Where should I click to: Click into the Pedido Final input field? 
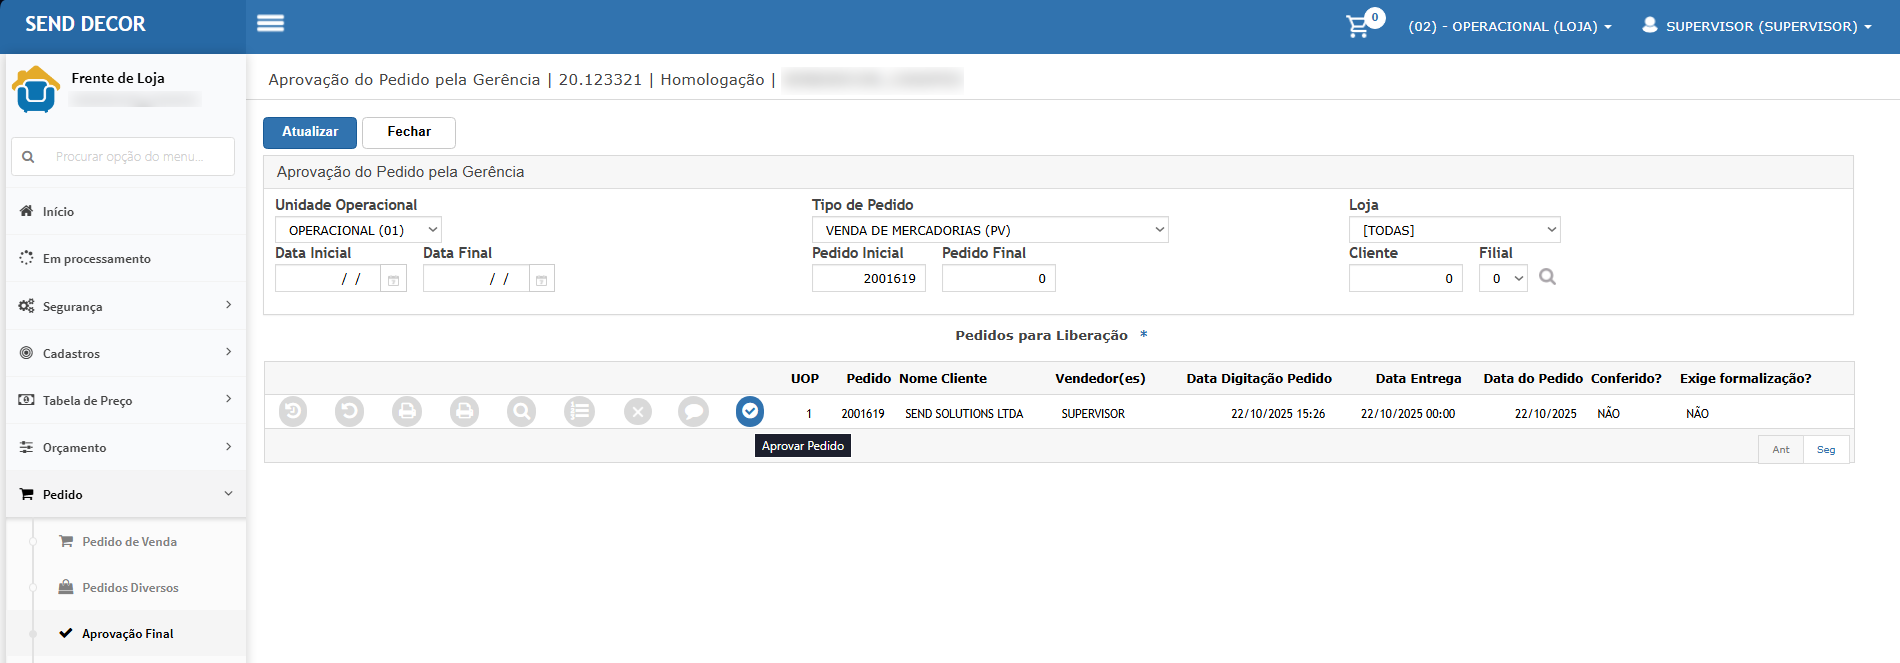(x=998, y=279)
